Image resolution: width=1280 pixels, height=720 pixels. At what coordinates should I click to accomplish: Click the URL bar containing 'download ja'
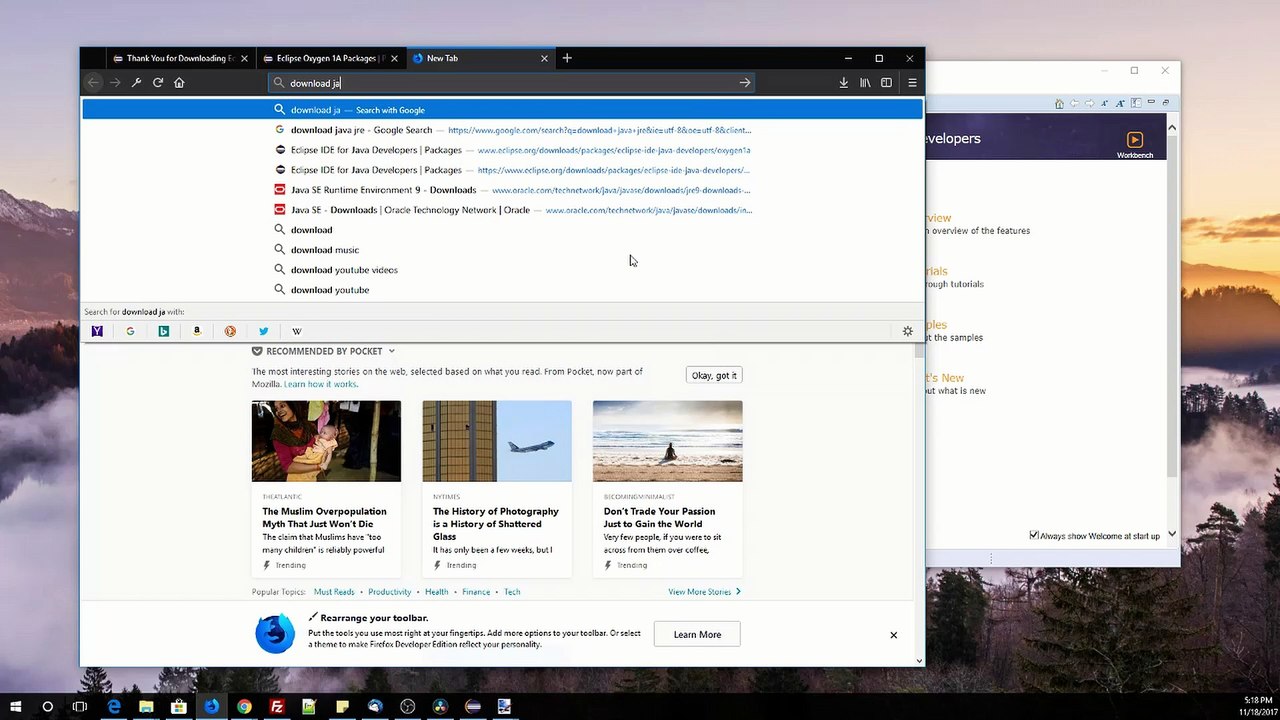[x=511, y=83]
